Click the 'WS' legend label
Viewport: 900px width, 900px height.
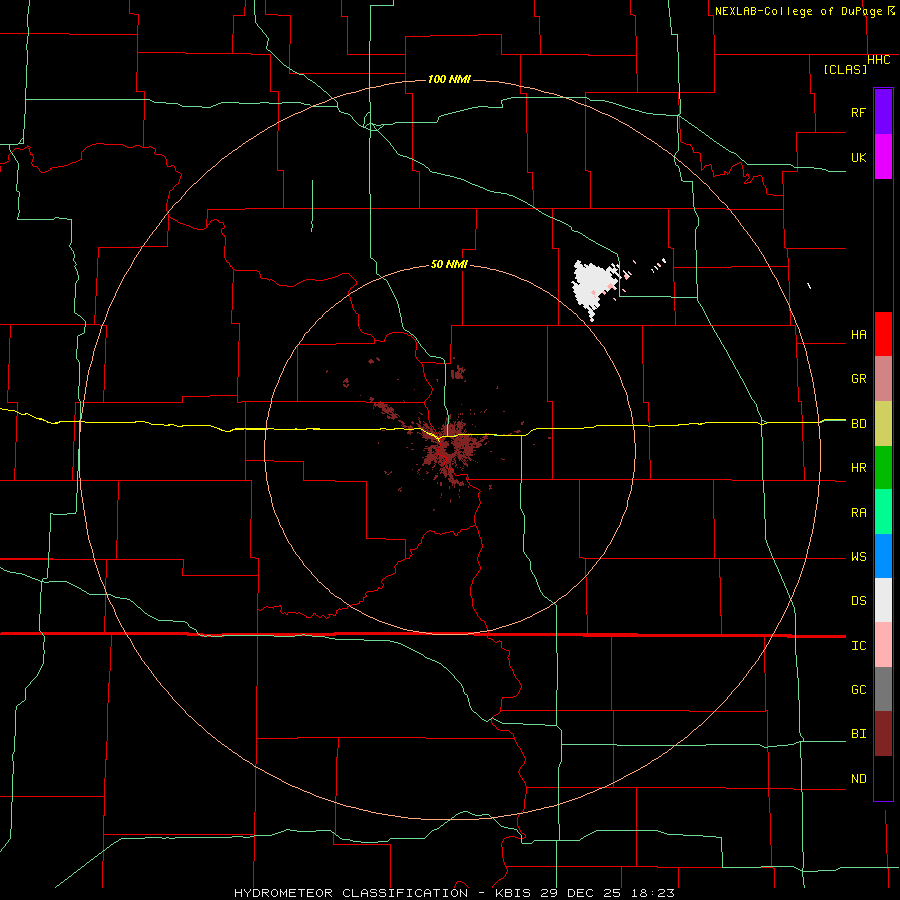858,557
